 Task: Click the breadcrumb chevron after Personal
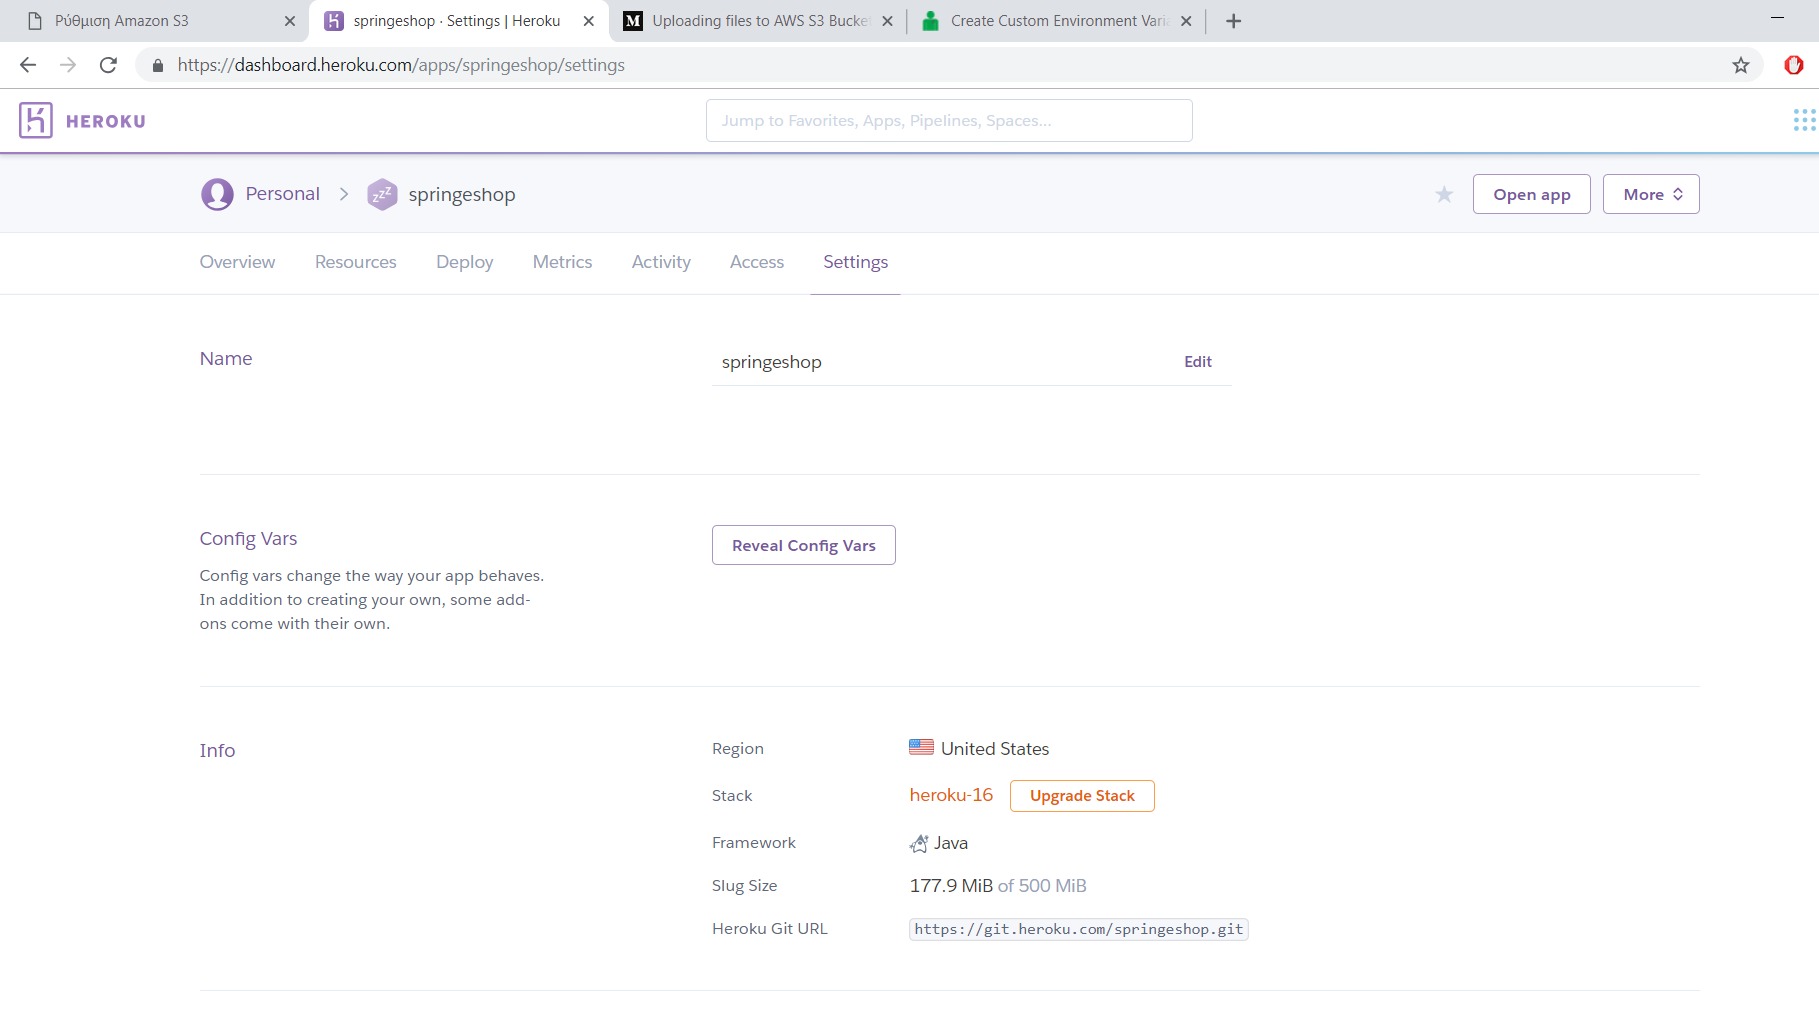[x=344, y=194]
